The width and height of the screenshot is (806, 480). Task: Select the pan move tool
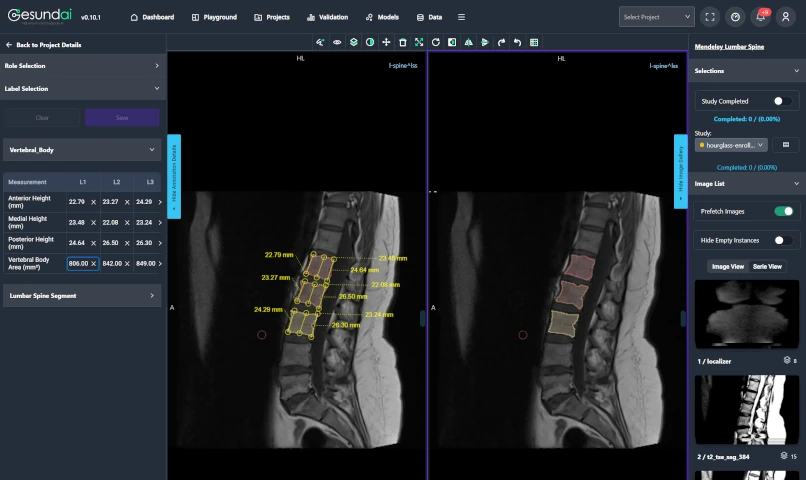point(386,42)
